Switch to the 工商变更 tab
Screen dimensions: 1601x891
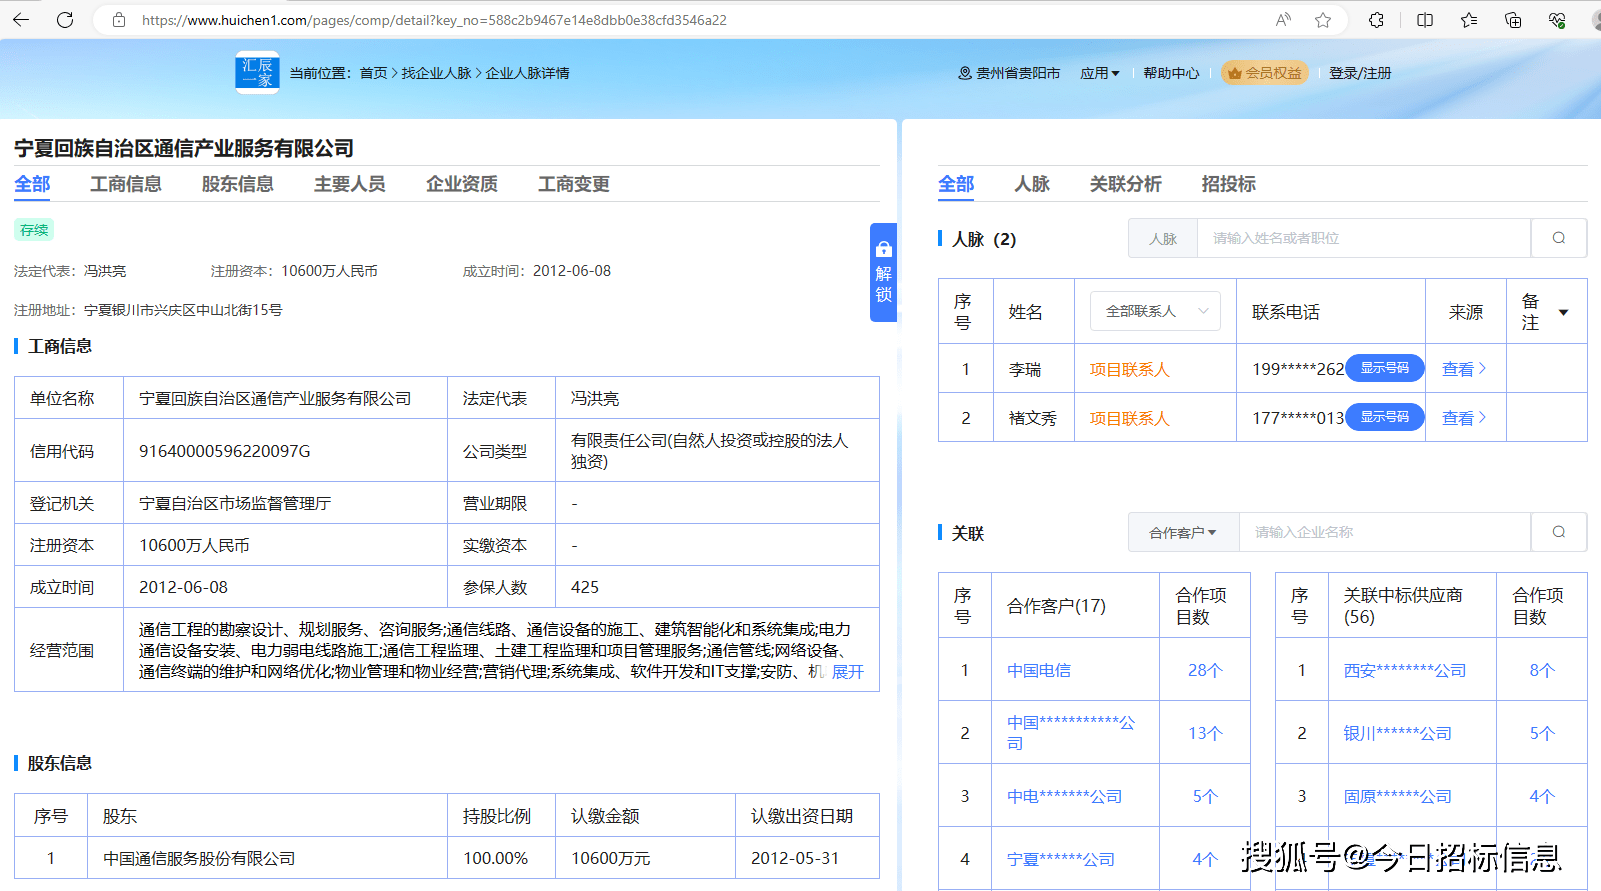[574, 184]
